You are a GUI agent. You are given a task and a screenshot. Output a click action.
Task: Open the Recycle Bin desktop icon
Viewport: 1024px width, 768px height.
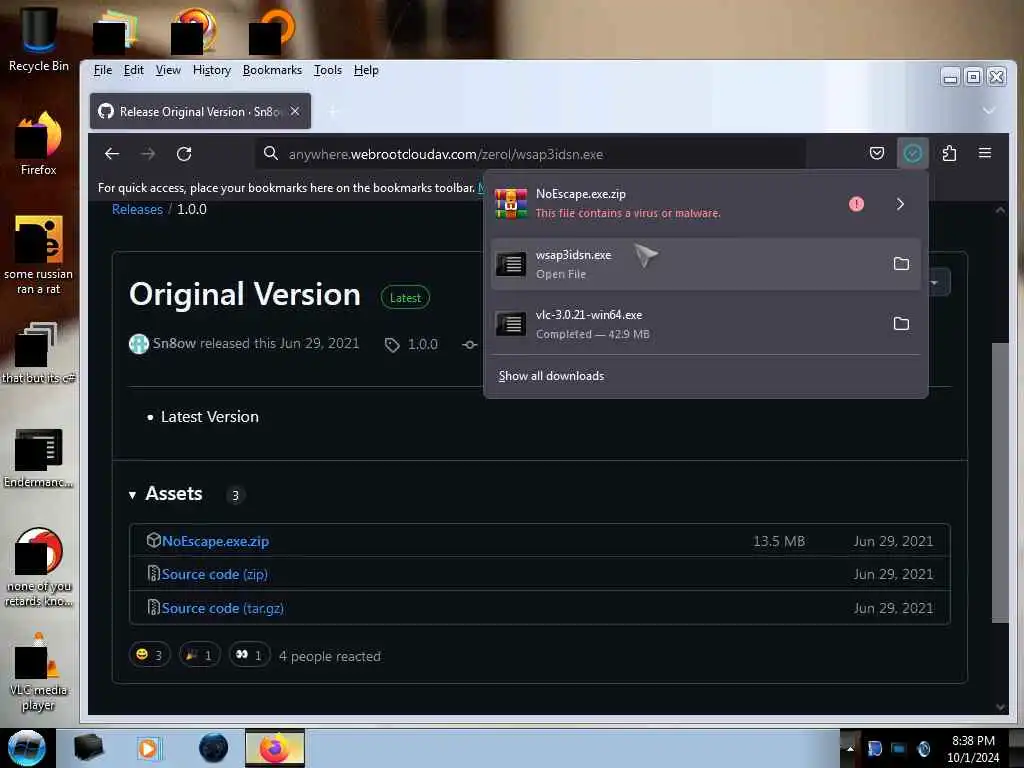pos(39,39)
